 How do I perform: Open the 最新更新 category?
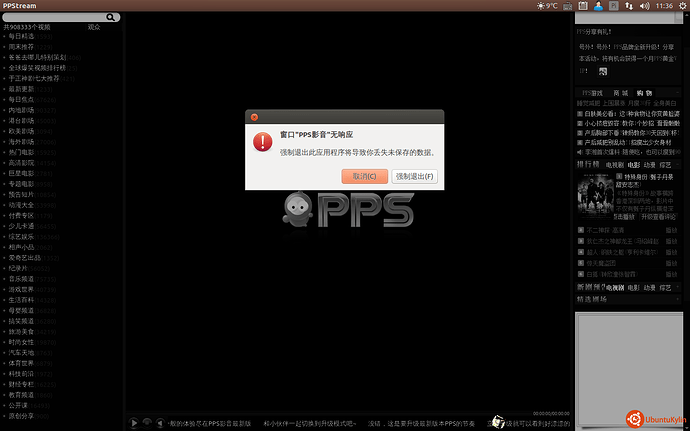click(21, 89)
